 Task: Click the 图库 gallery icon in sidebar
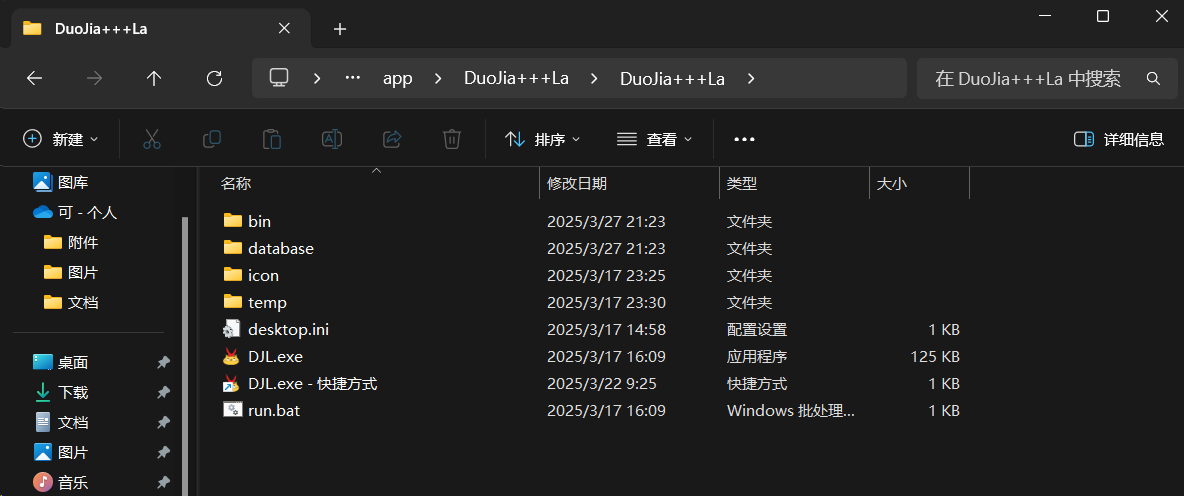coord(42,182)
